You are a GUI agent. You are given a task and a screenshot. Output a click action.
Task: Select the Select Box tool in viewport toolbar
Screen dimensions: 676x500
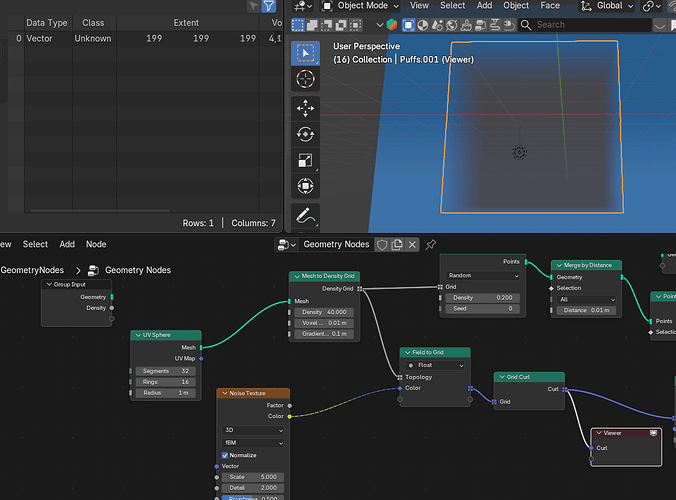click(x=305, y=53)
